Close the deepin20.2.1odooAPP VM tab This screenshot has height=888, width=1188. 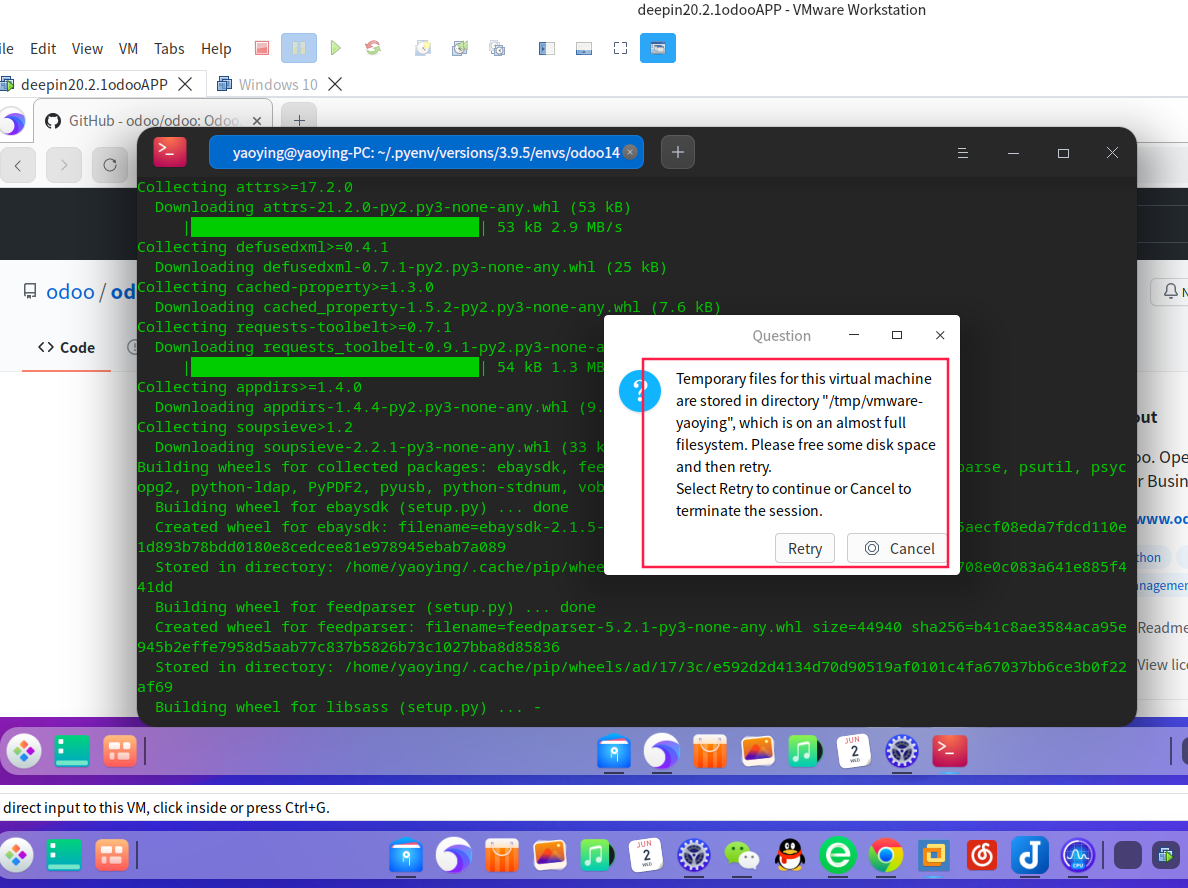pos(185,84)
